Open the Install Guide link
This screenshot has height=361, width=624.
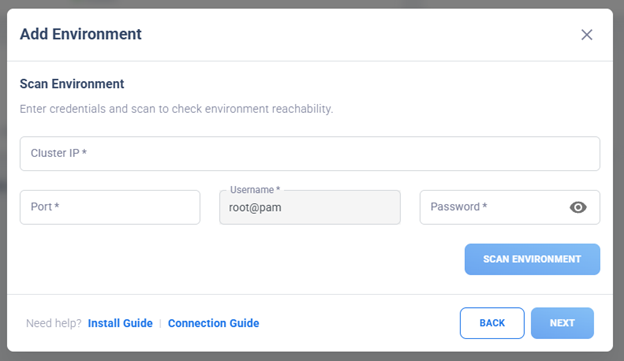coord(120,323)
